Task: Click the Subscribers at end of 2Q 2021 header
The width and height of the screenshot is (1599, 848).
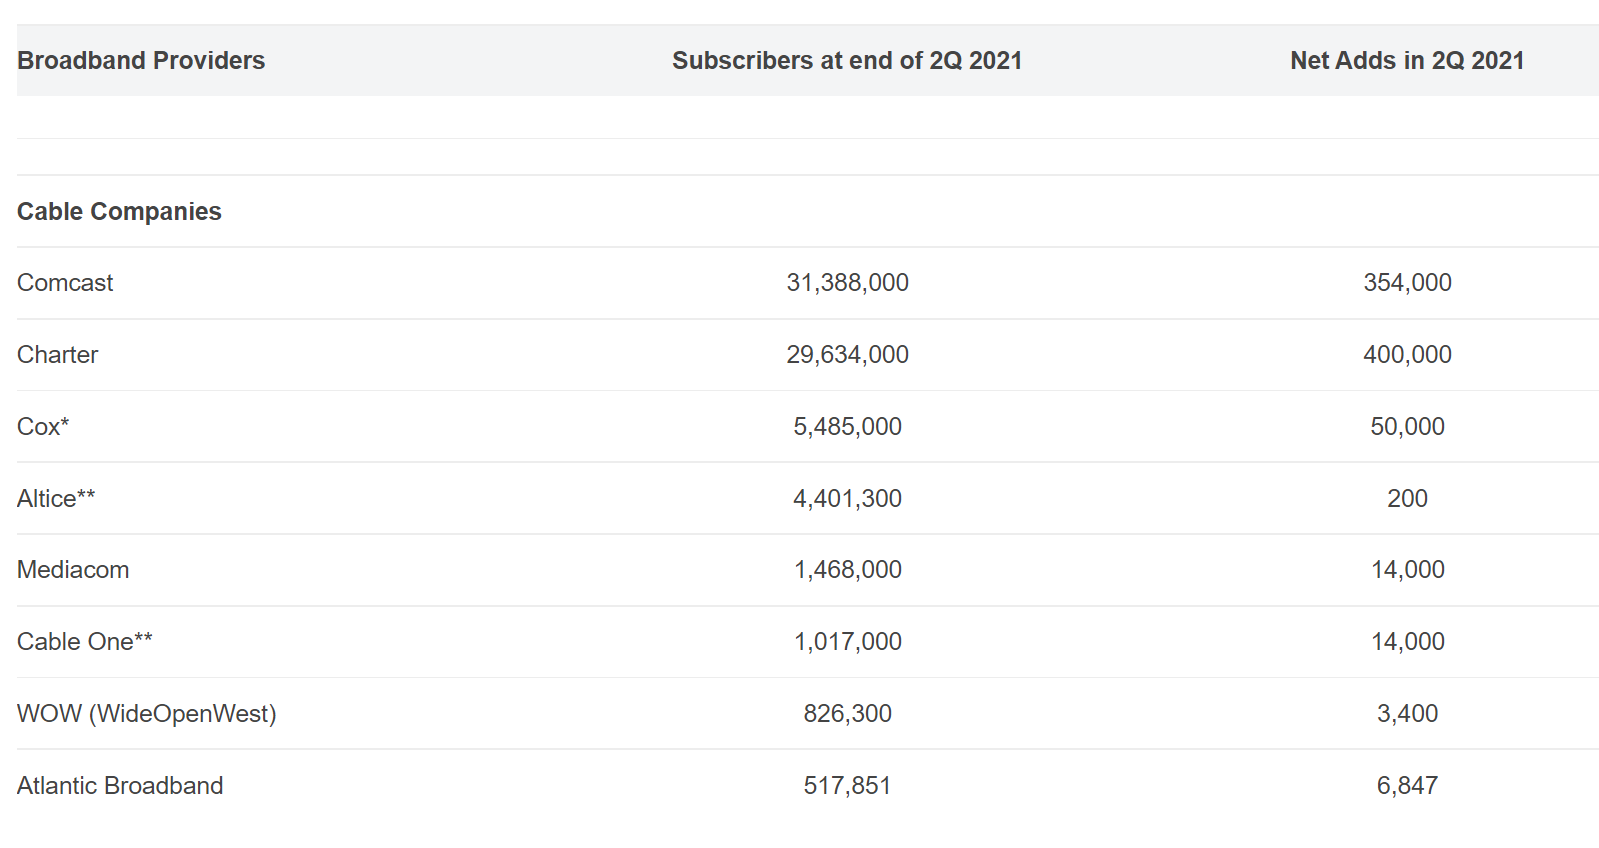Action: coord(846,61)
